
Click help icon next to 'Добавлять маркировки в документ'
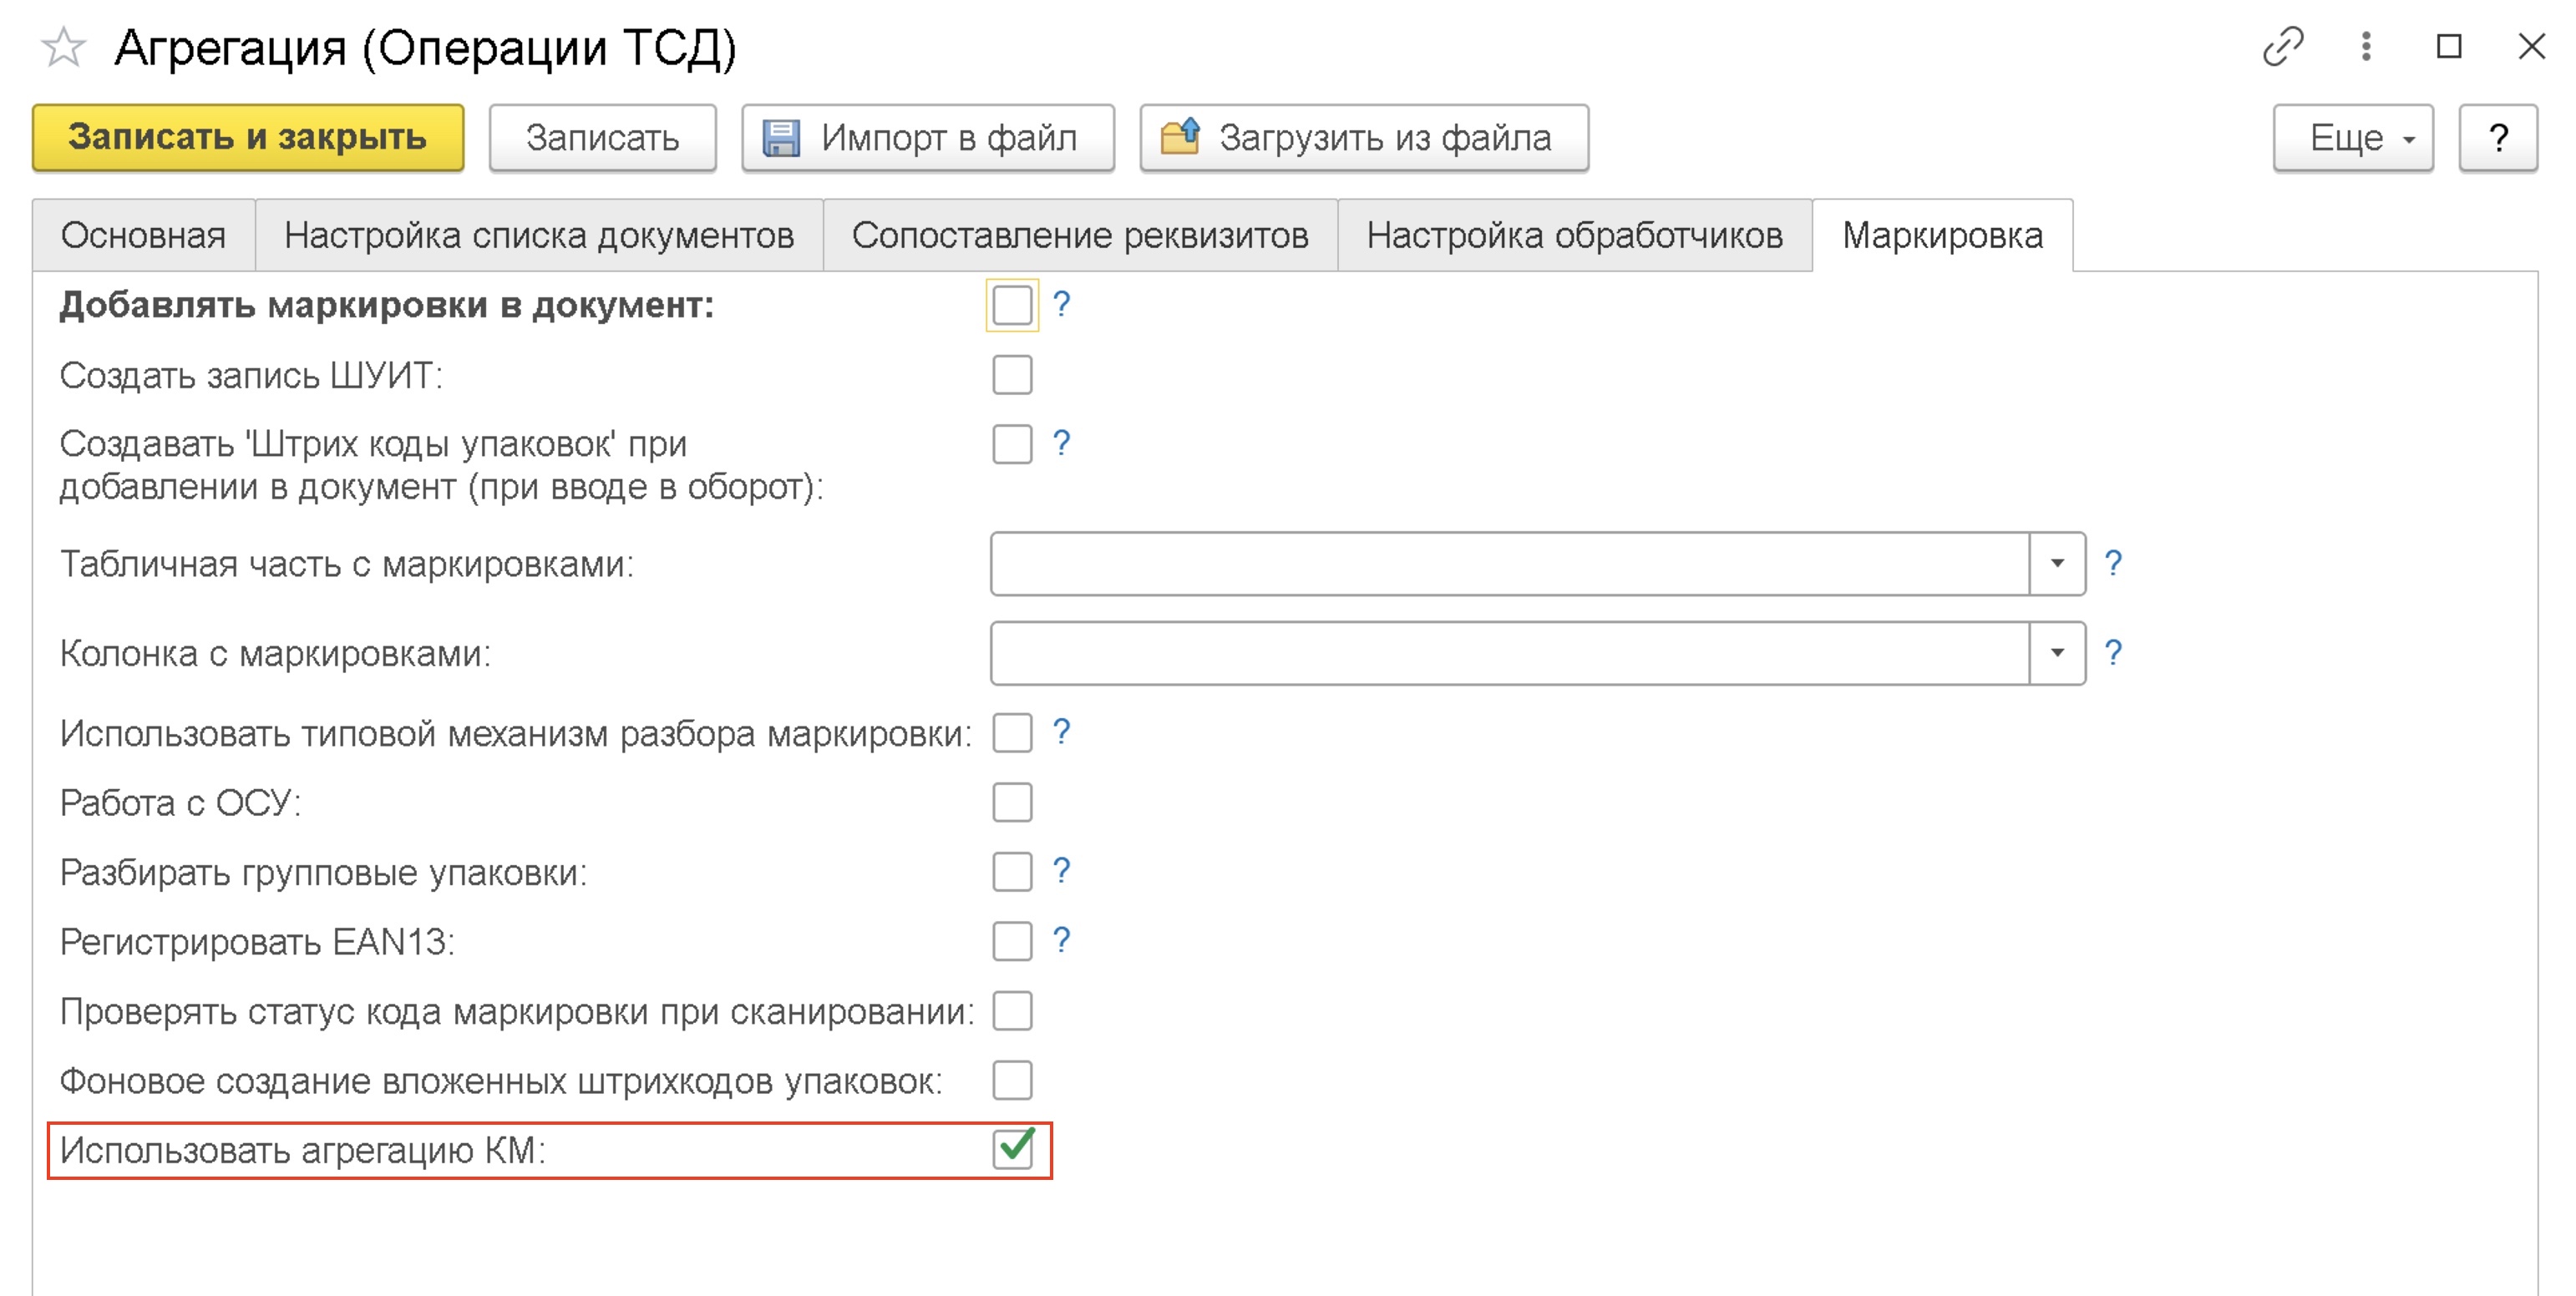point(1061,304)
